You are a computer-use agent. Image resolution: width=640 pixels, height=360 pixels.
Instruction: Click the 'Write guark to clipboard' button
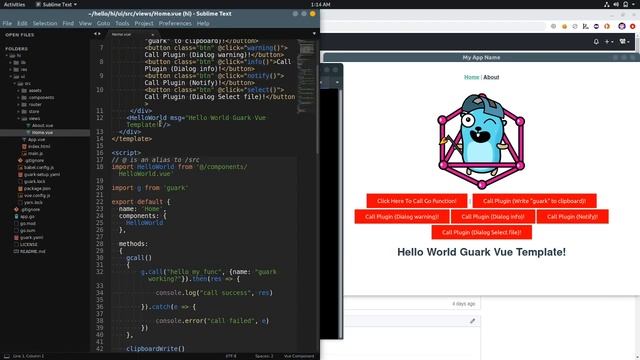coord(534,201)
